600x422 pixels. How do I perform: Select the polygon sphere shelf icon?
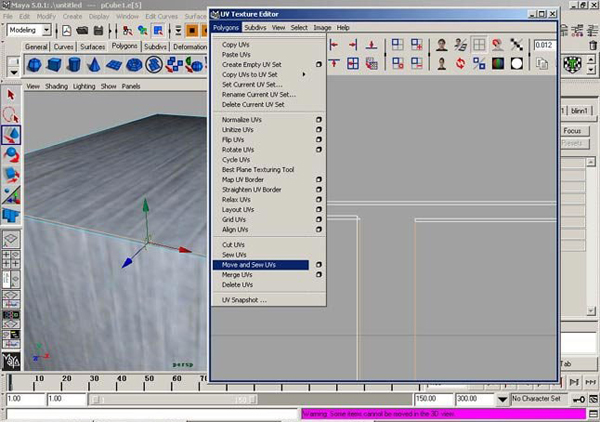pyautogui.click(x=34, y=65)
